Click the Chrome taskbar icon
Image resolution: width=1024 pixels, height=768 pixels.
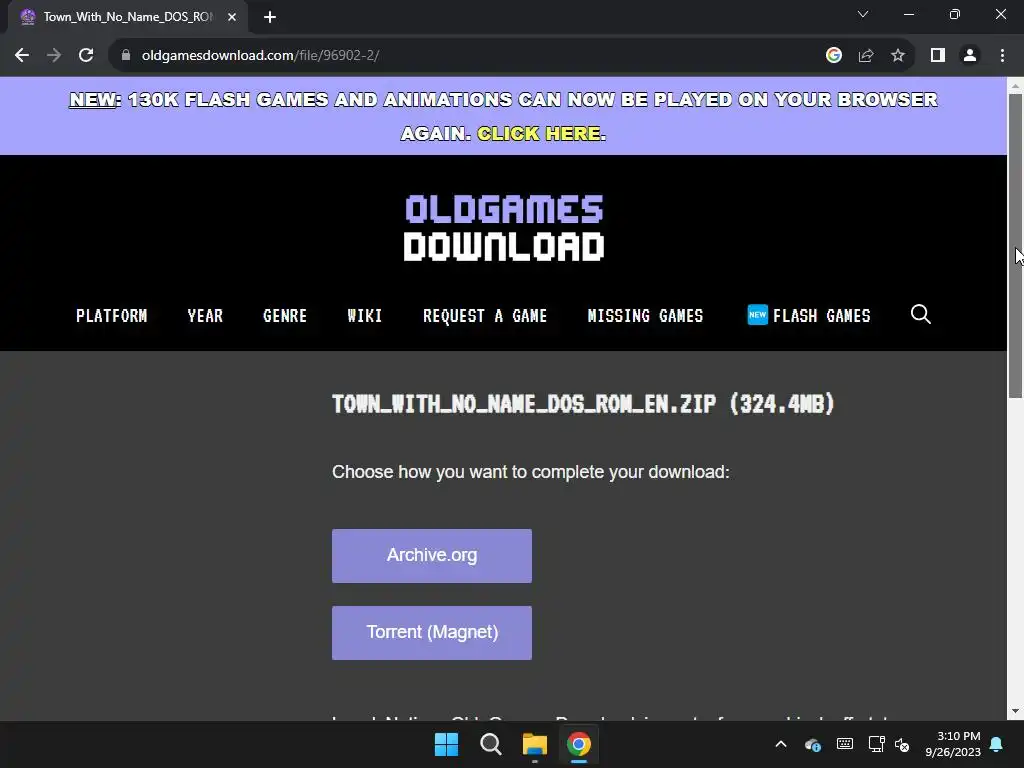click(579, 744)
